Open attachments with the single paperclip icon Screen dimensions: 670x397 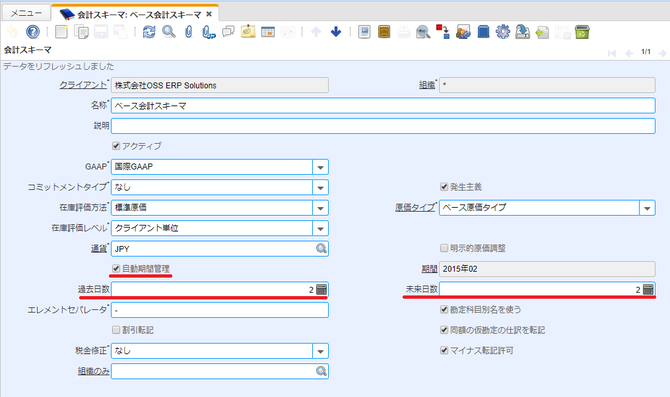point(188,32)
